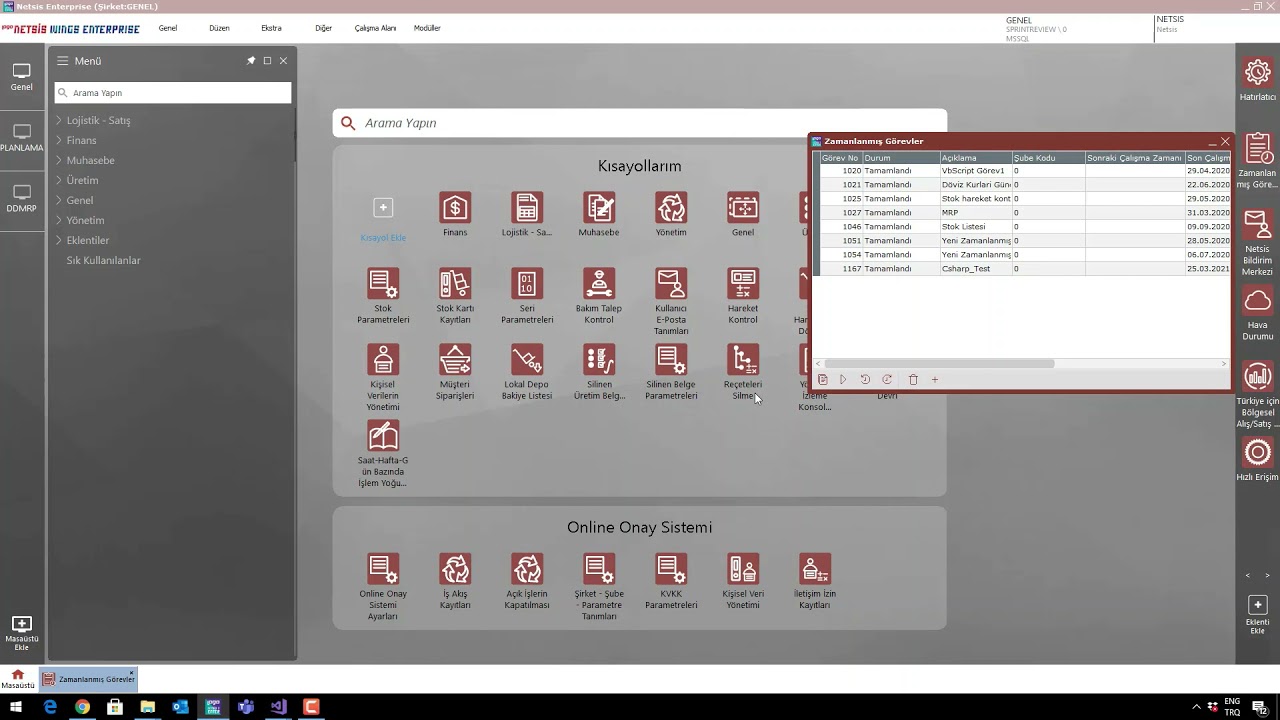Image resolution: width=1280 pixels, height=720 pixels.
Task: Open the Lojistik - Satış shortcut icon
Action: 527,208
